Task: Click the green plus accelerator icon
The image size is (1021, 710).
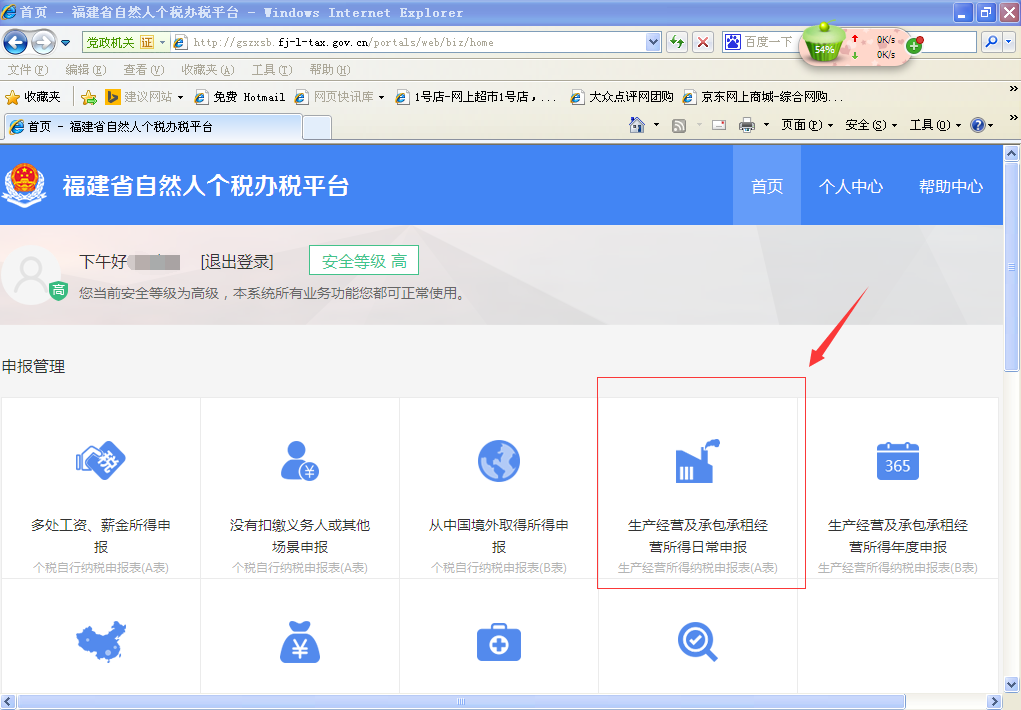Action: 914,45
